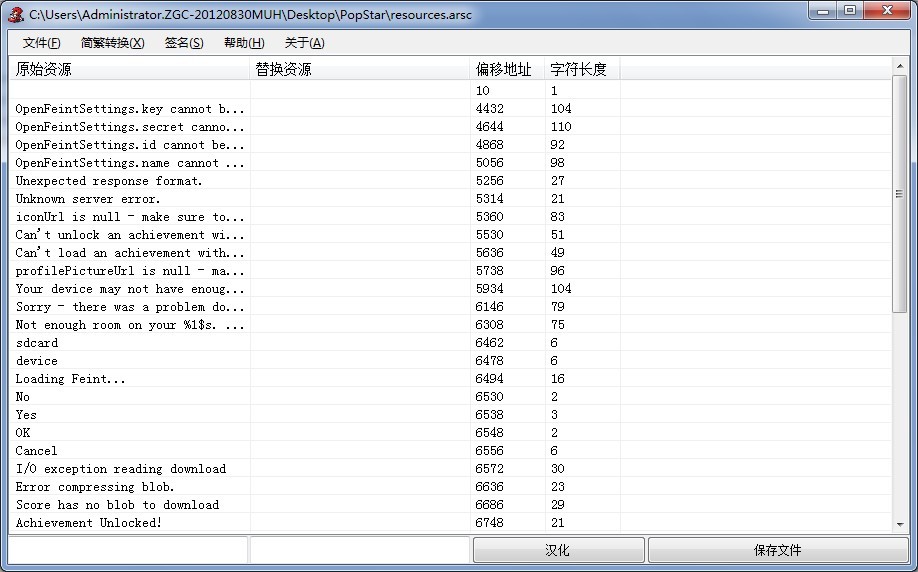The height and width of the screenshot is (572, 918).
Task: Select 'Unexpected response format.' row
Action: tap(450, 180)
